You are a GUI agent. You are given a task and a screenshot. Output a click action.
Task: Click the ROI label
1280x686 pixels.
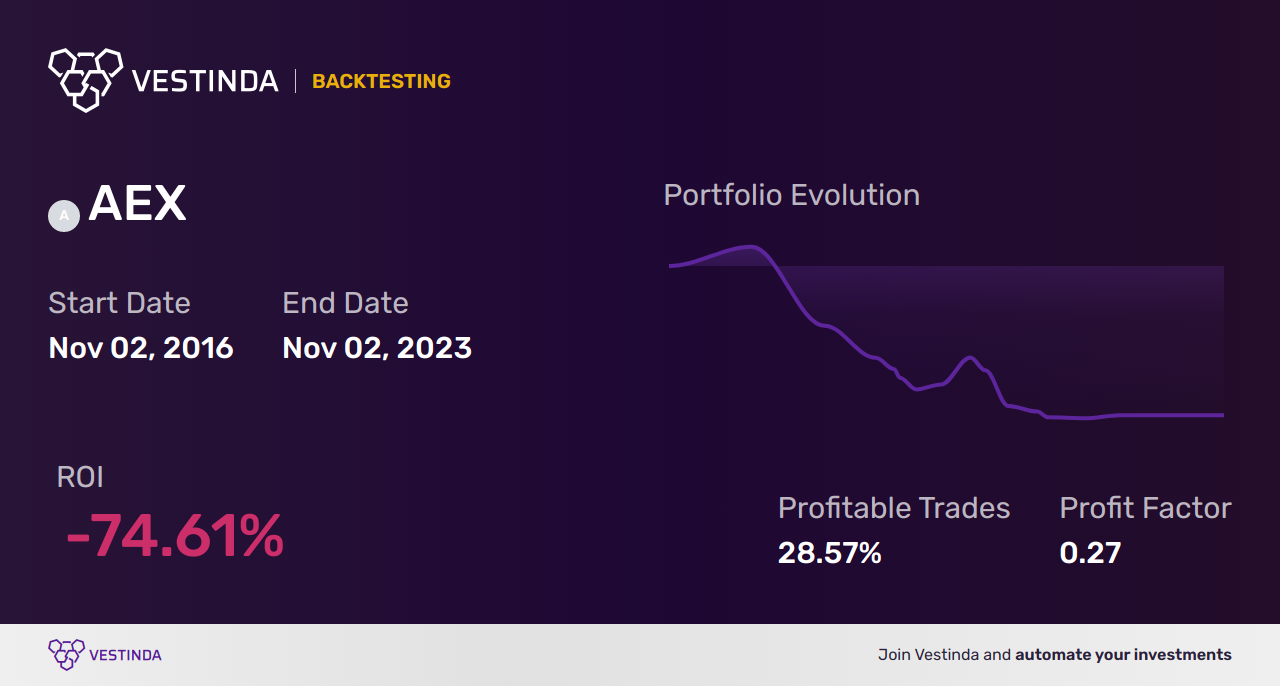[x=80, y=477]
